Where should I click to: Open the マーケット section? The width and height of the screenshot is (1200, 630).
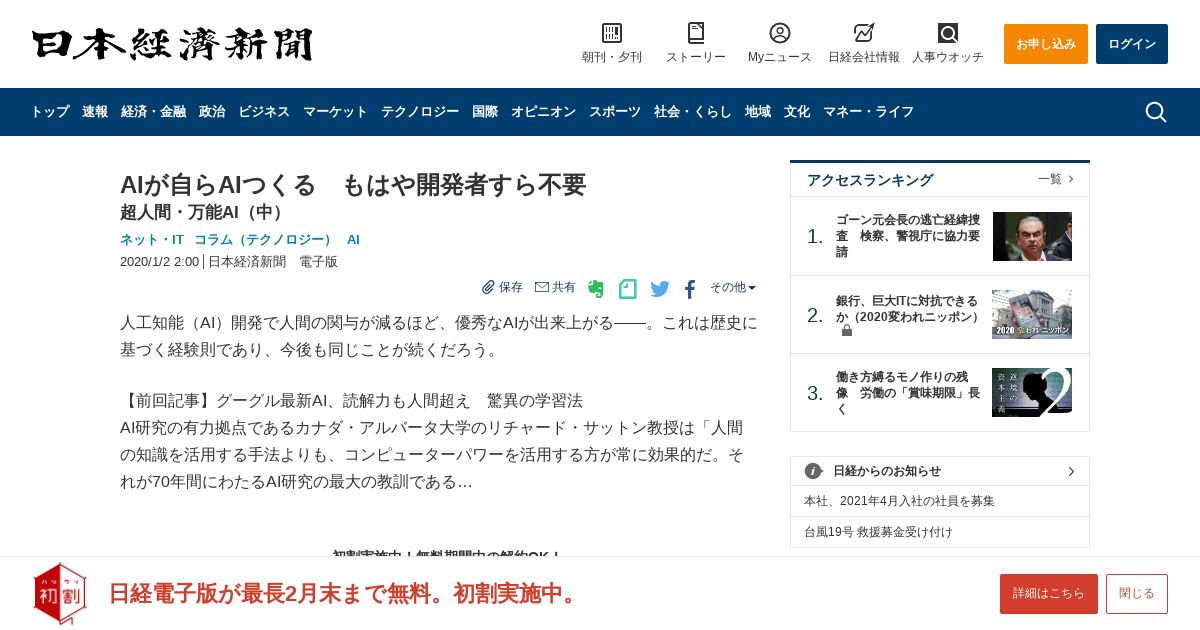pyautogui.click(x=335, y=112)
